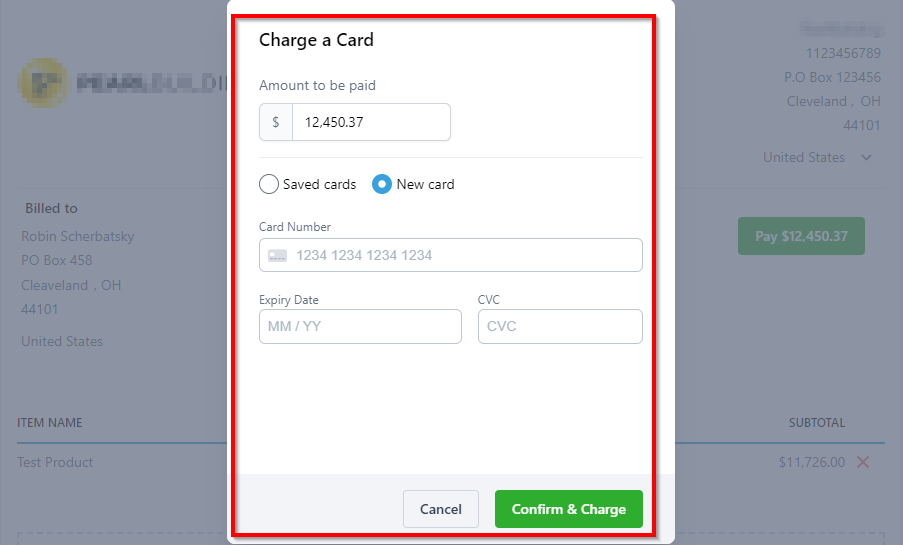Click the Pay $12,450.37 button
The image size is (903, 545).
click(x=801, y=236)
